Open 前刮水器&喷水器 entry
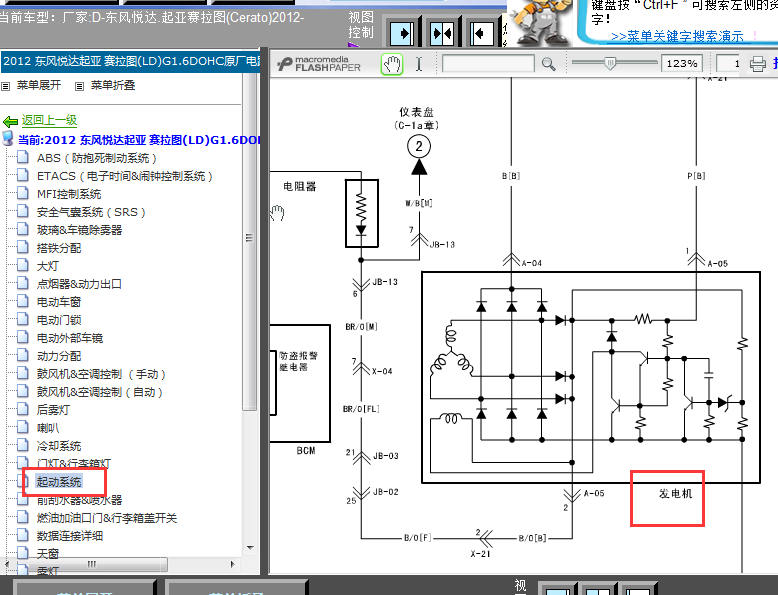The width and height of the screenshot is (778, 595). coord(79,500)
